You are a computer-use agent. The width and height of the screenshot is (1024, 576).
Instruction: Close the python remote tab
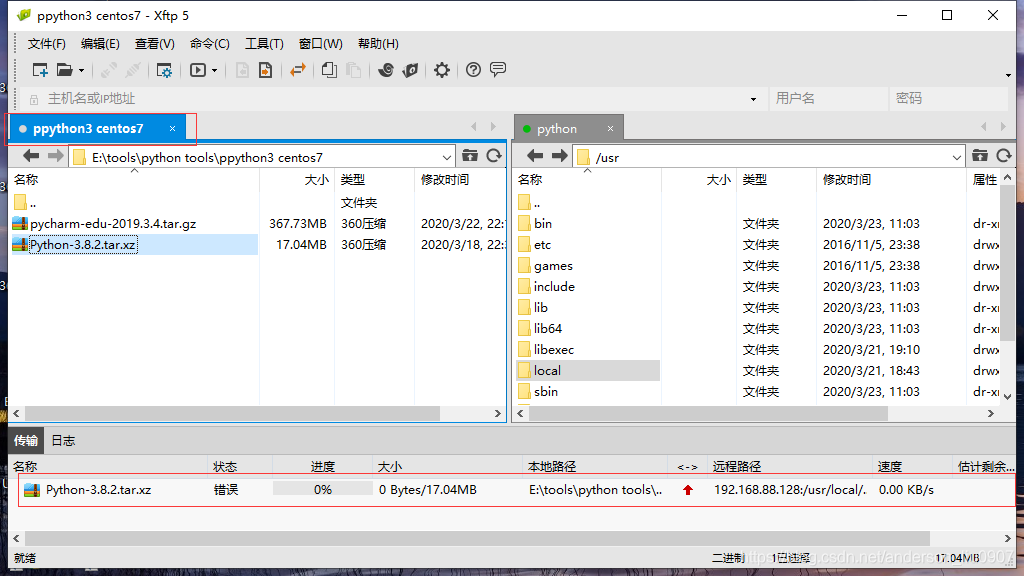pos(611,129)
